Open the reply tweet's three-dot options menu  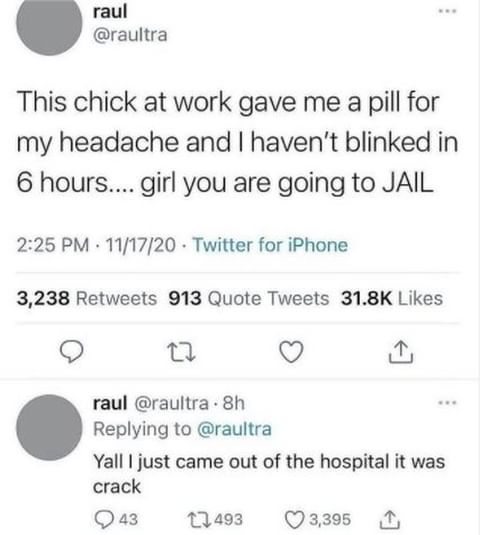447,403
